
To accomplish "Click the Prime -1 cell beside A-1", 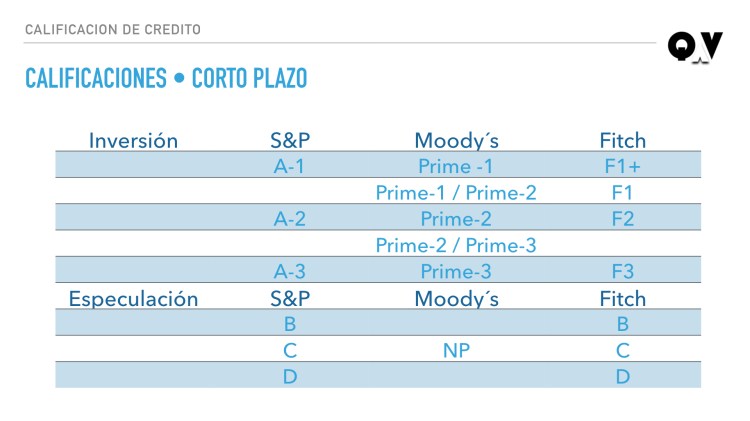I will [x=455, y=167].
